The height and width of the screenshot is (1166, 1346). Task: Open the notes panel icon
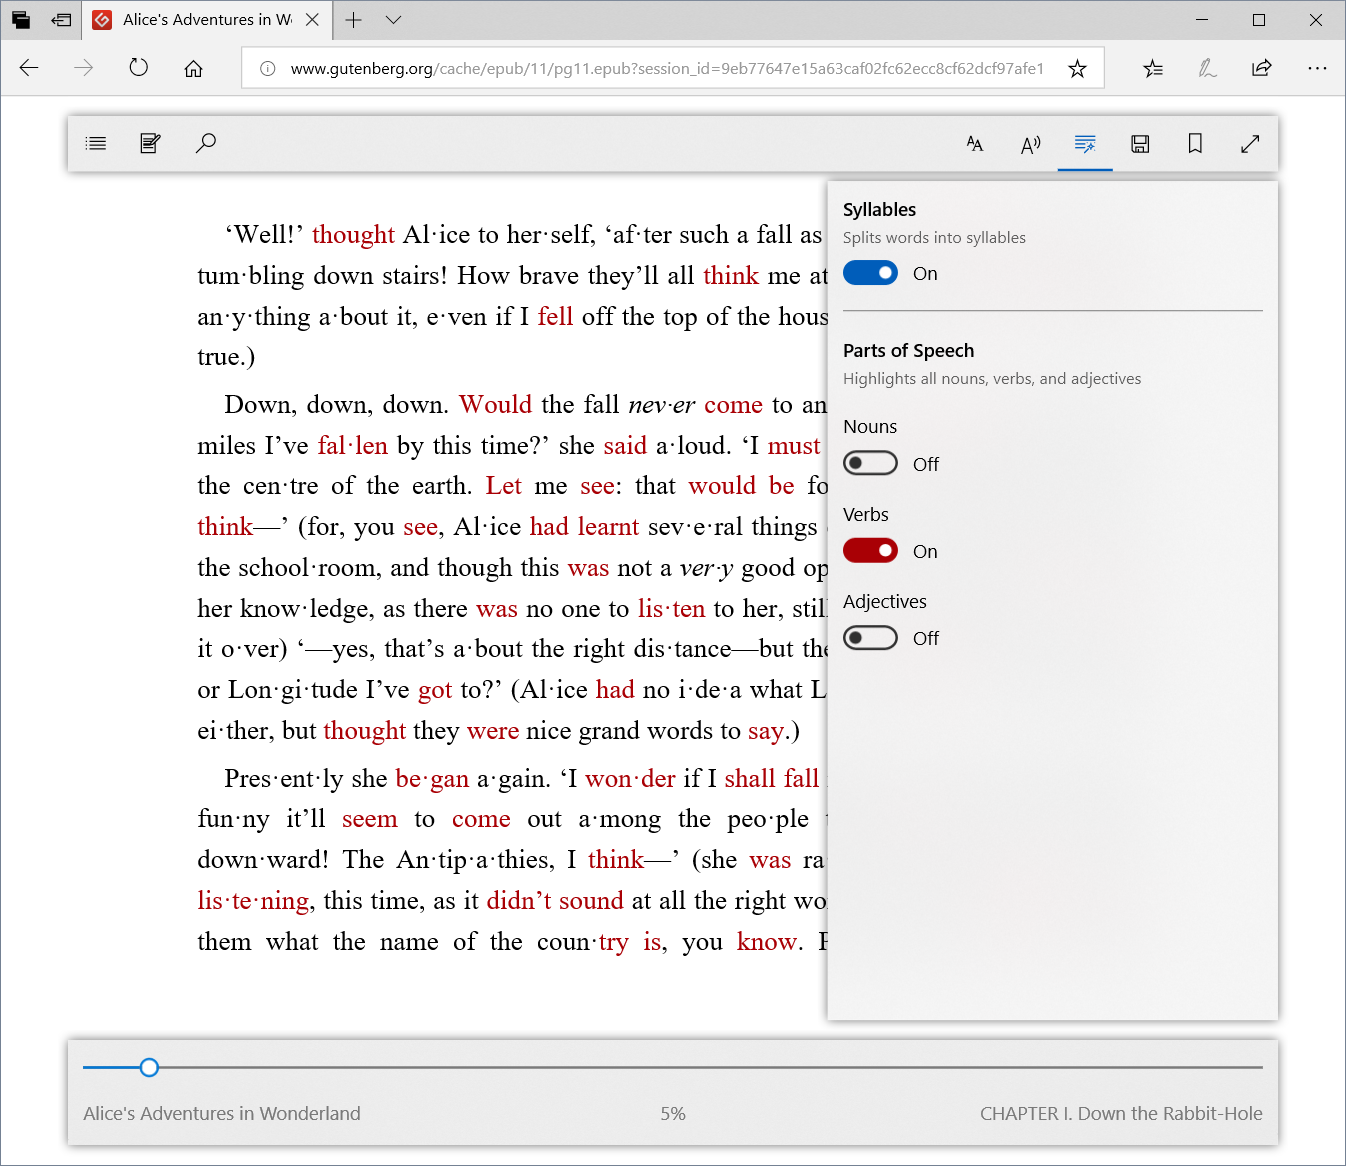150,143
